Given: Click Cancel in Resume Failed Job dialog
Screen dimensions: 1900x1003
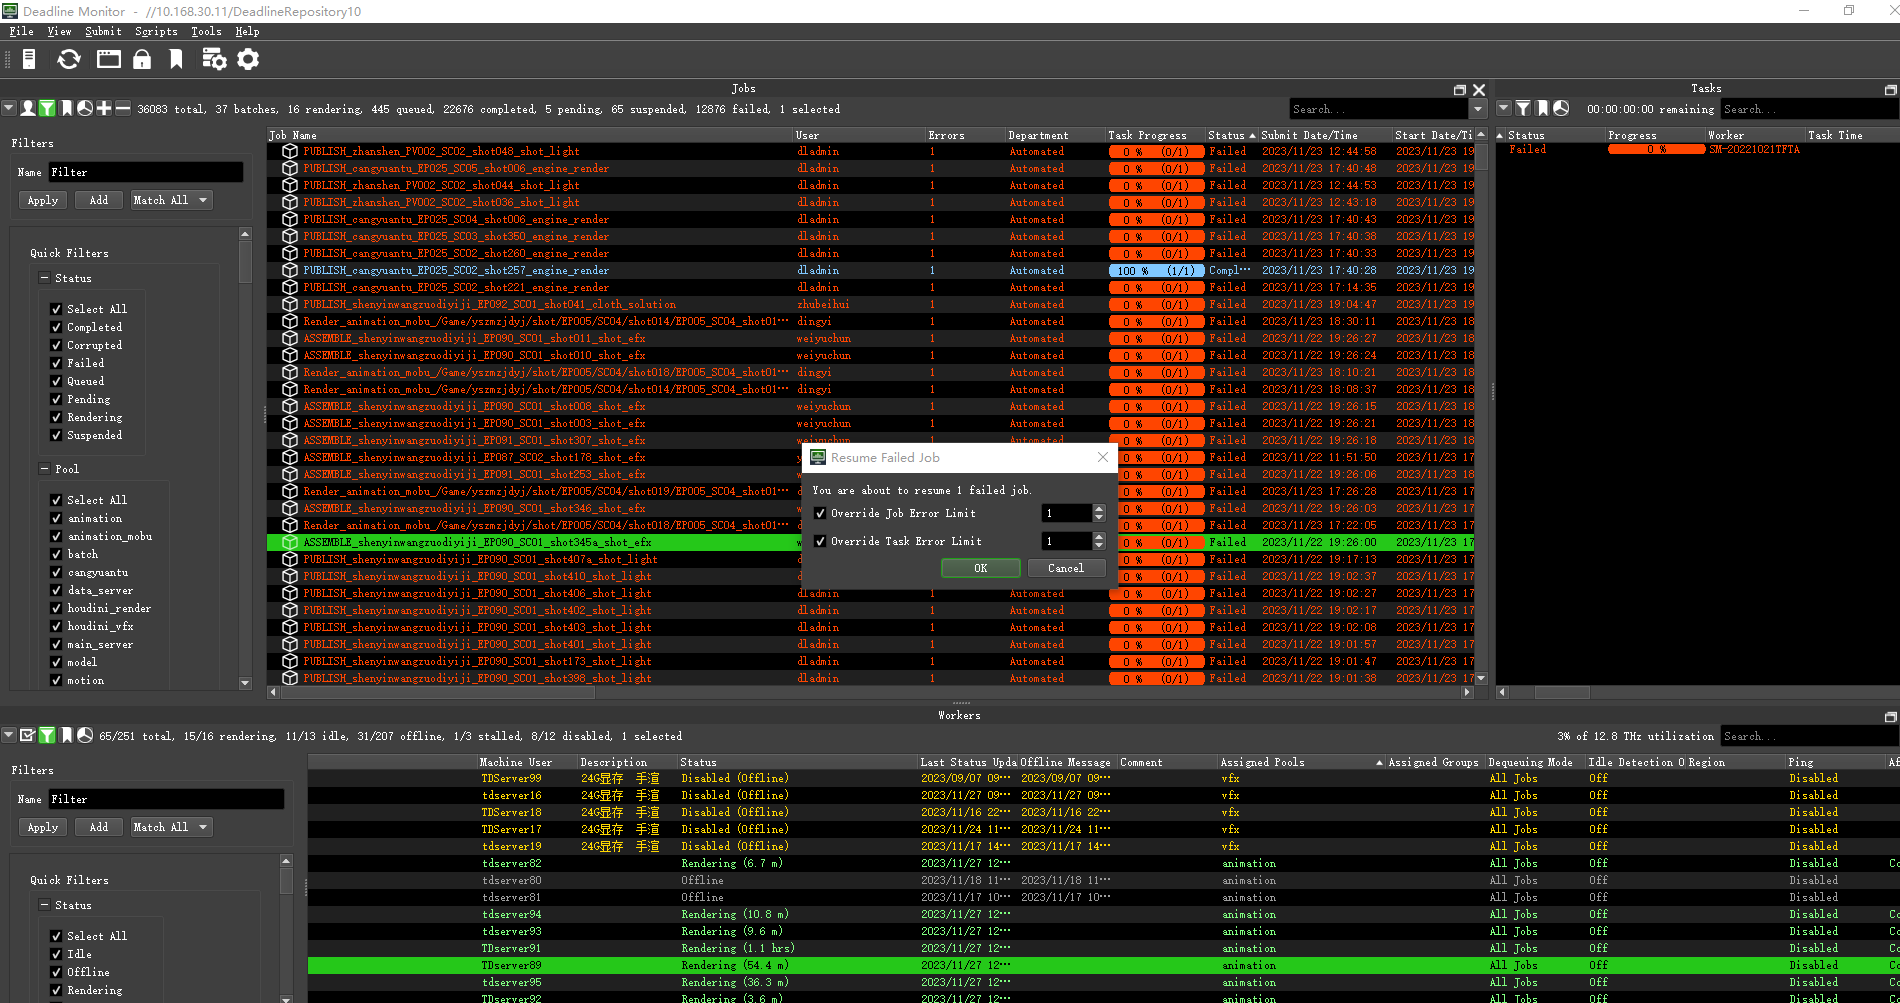Looking at the screenshot, I should pos(1065,568).
